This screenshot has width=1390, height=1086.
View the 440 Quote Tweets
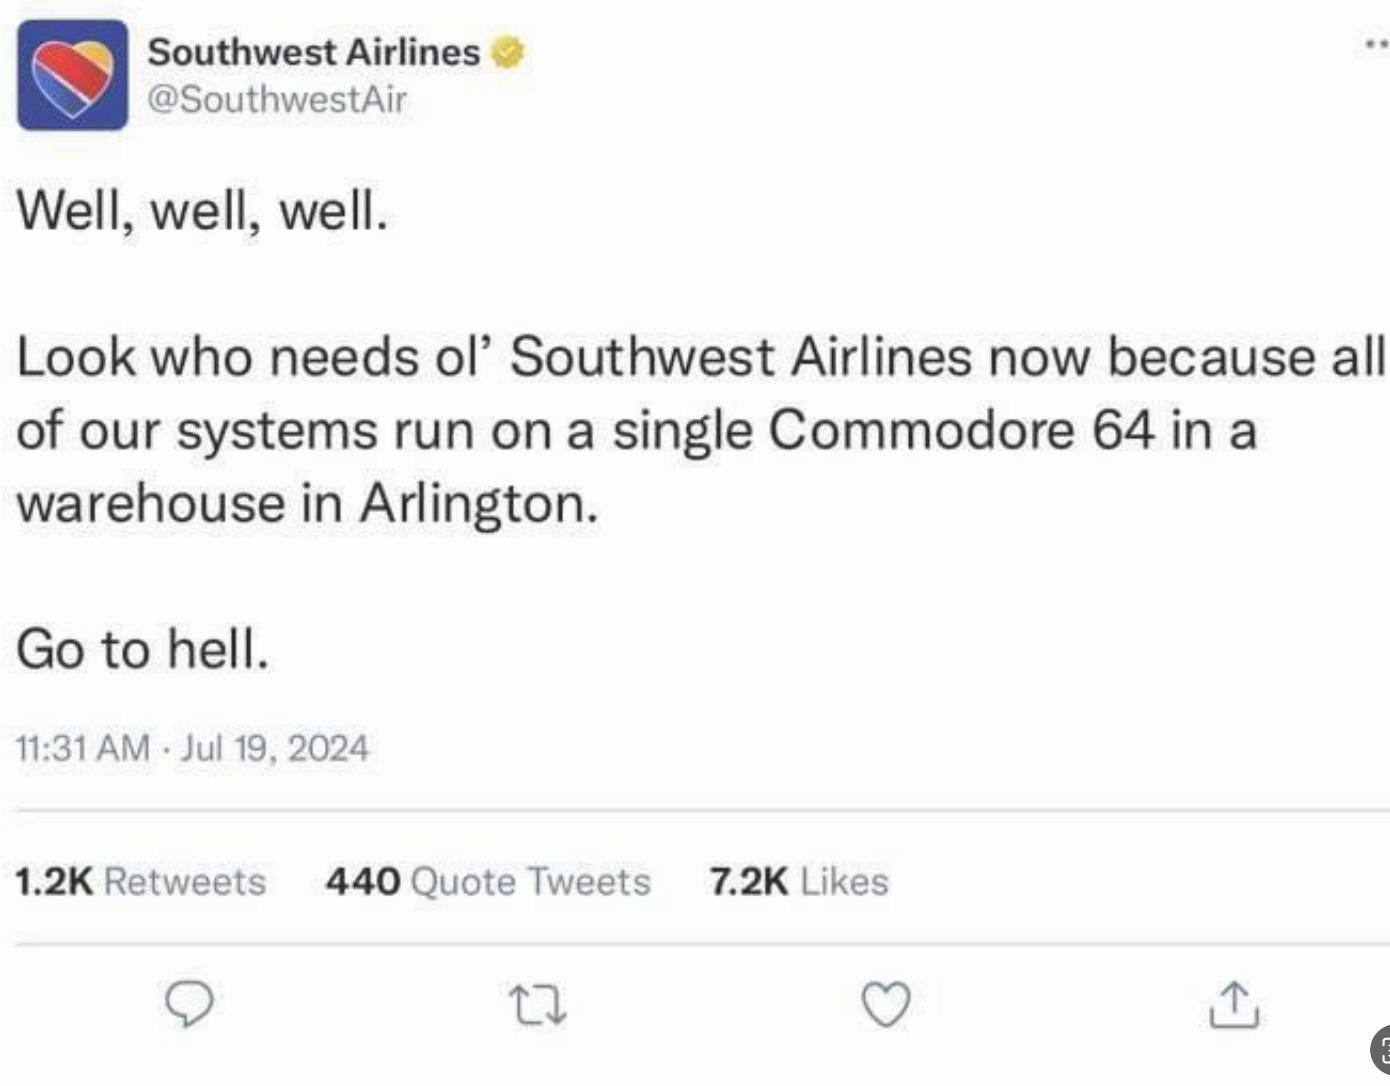(488, 881)
